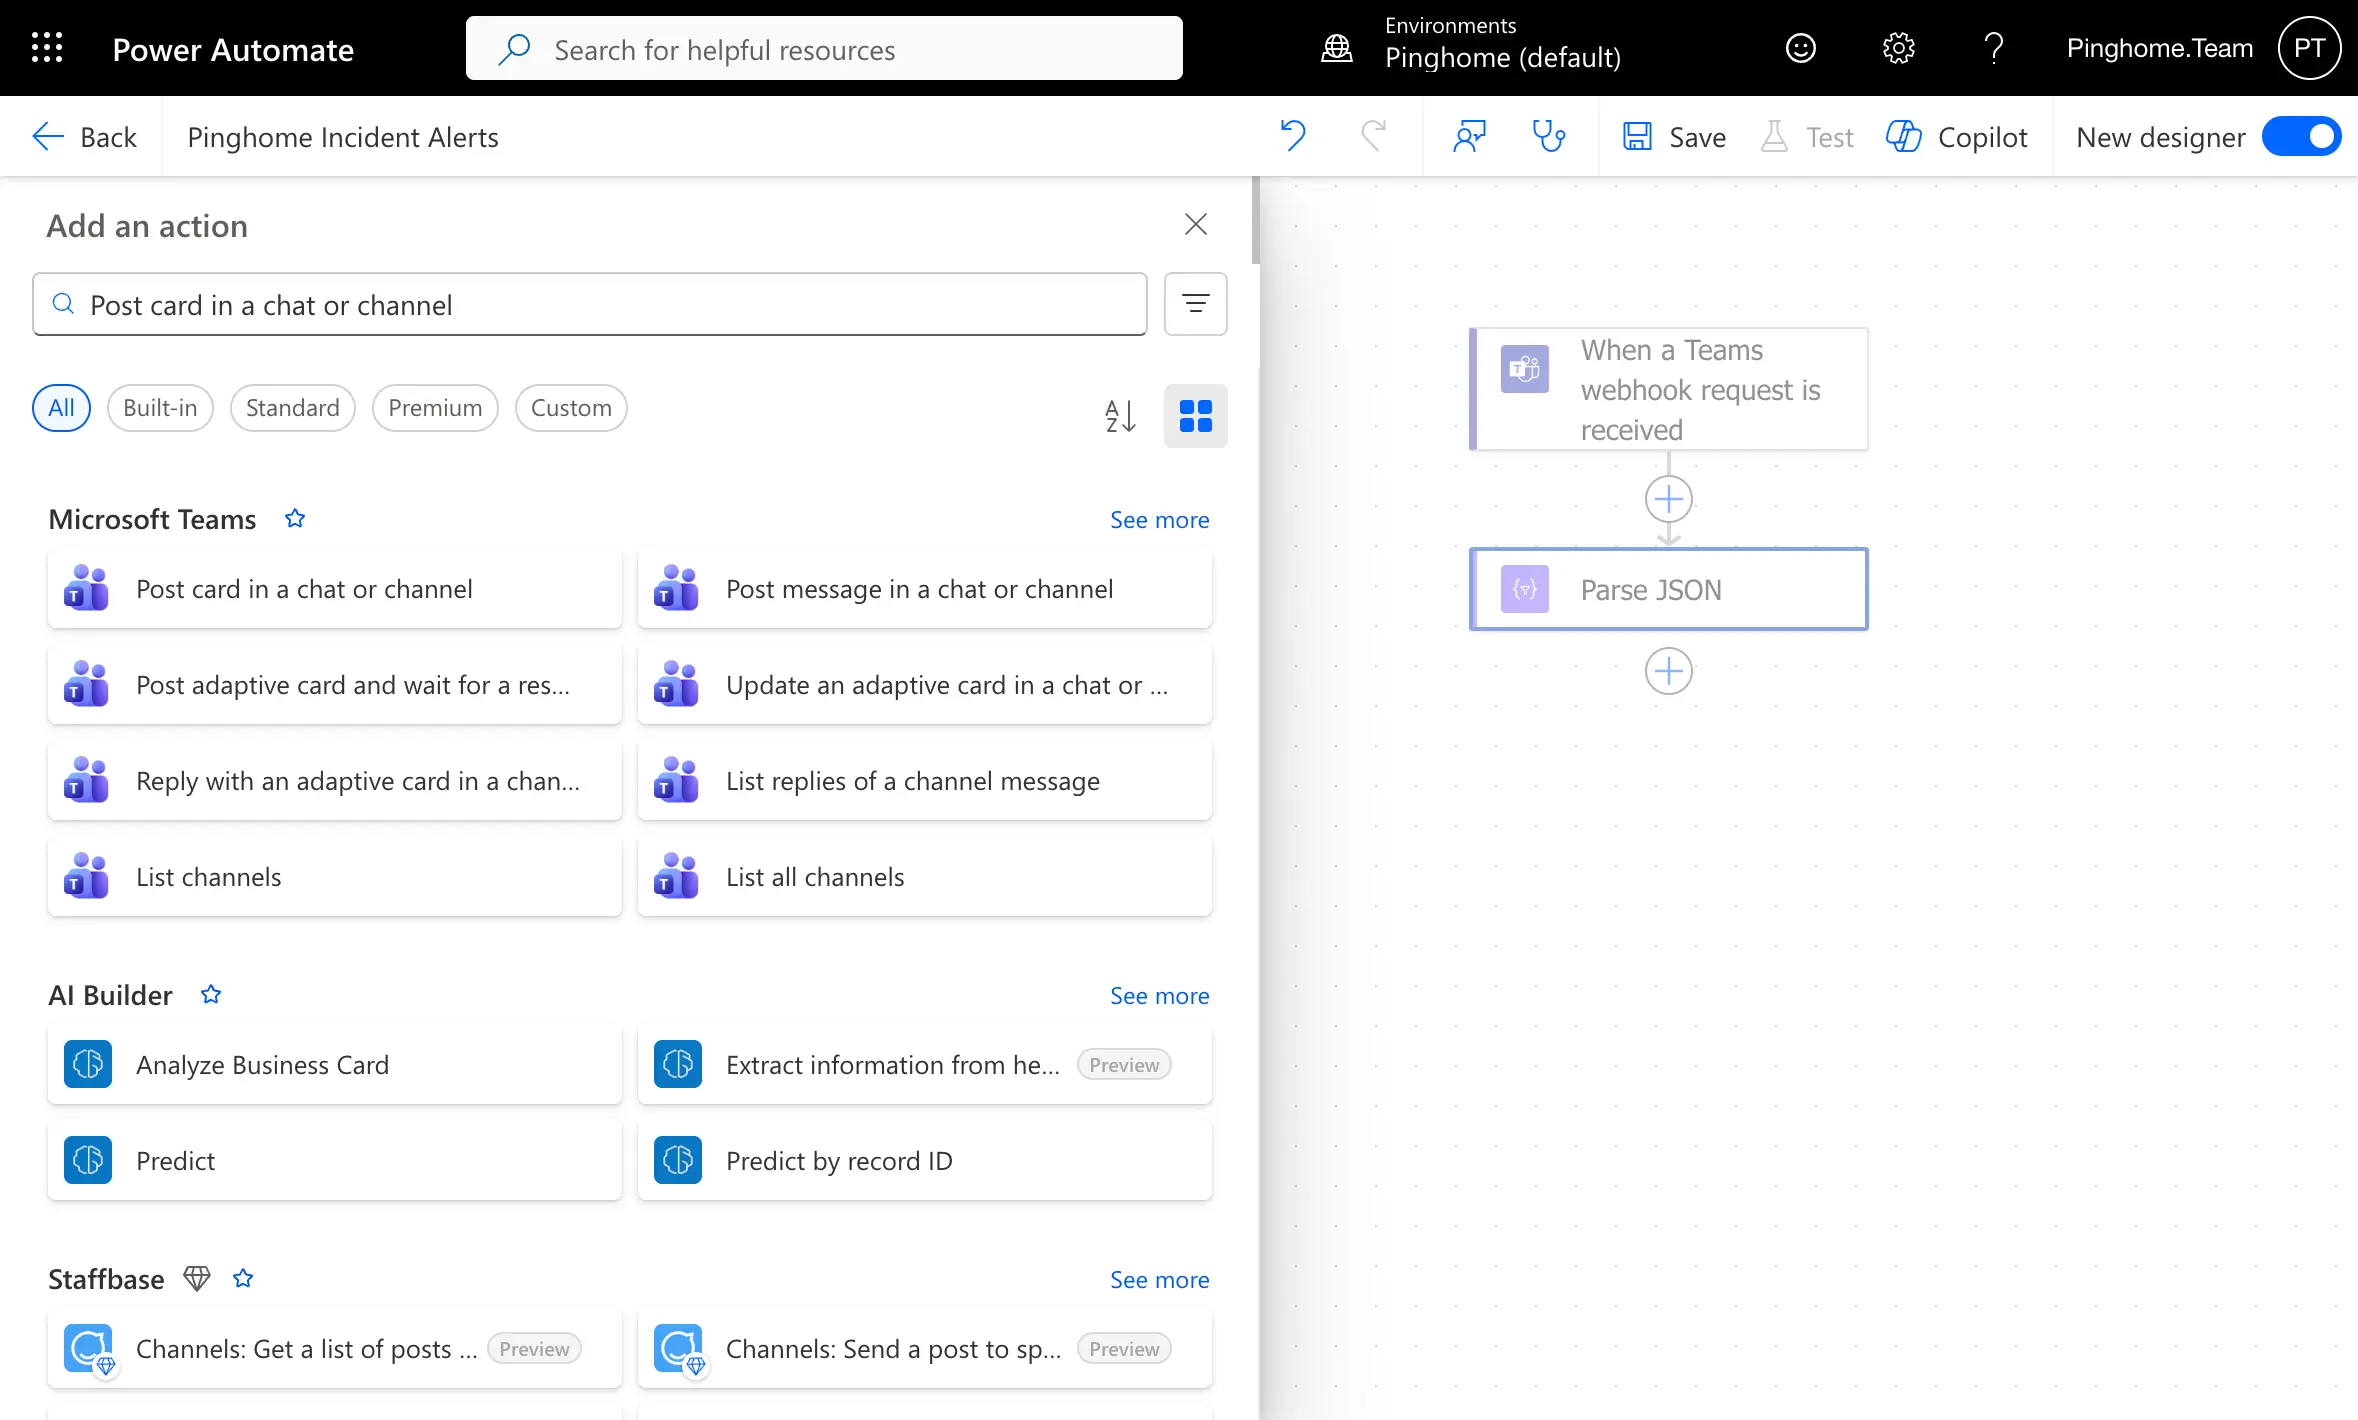The image size is (2358, 1420).
Task: Open Copilot in the designer
Action: click(x=1955, y=136)
